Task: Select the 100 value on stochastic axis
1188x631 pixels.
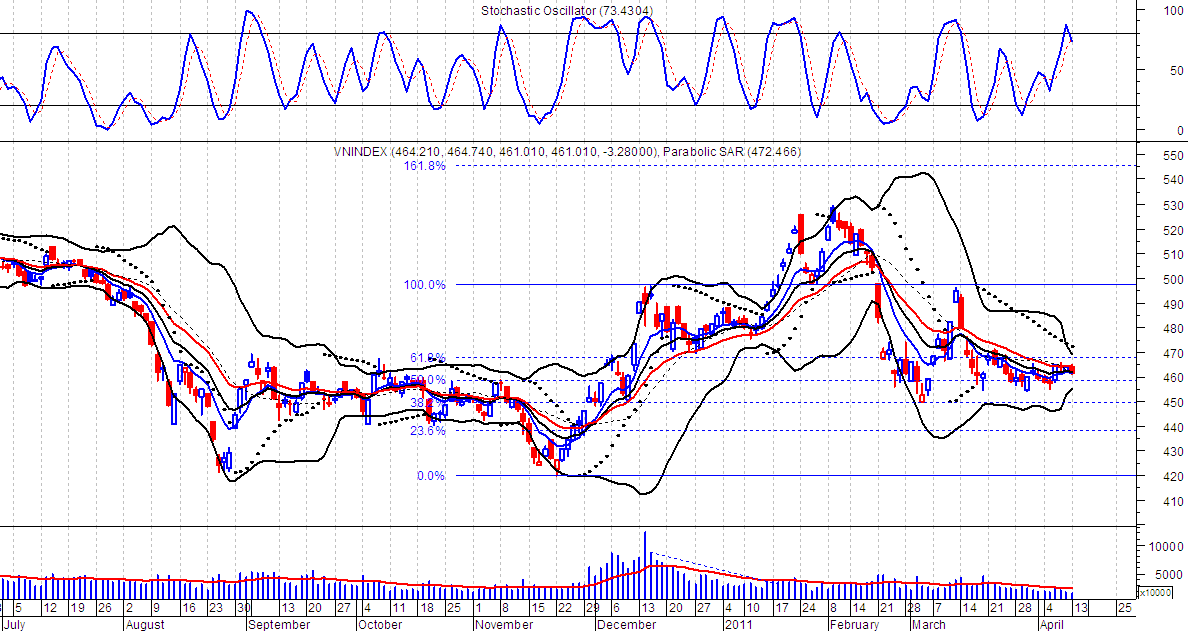Action: click(x=1173, y=11)
